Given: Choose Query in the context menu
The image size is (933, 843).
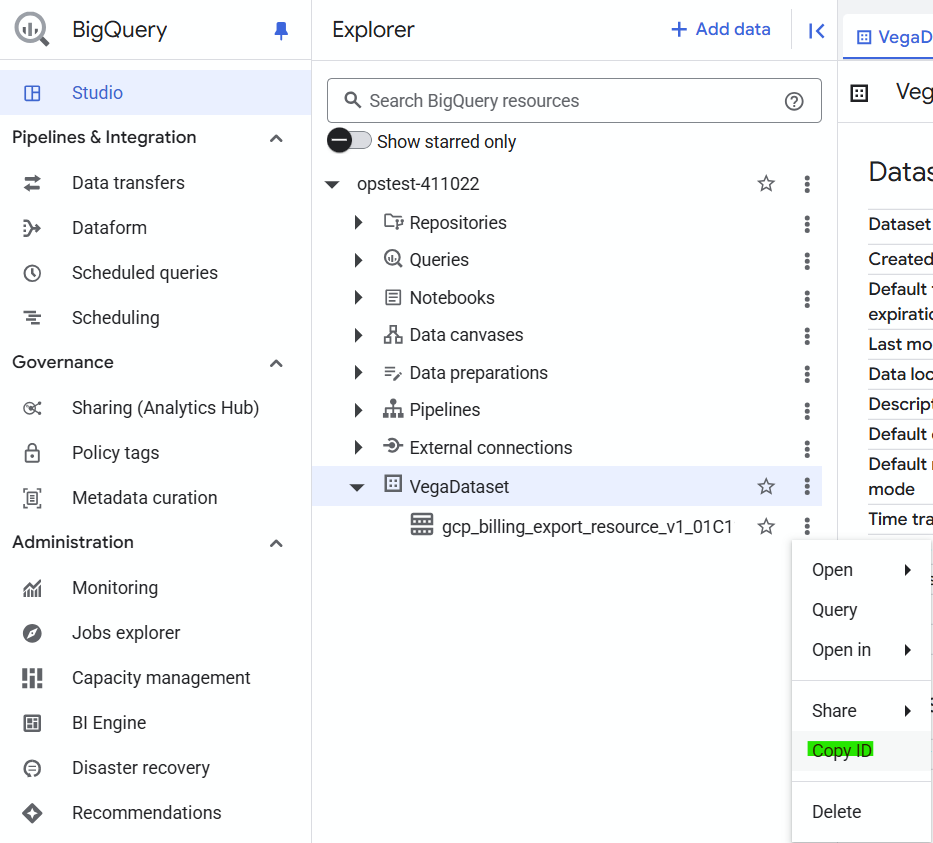Looking at the screenshot, I should [862, 610].
